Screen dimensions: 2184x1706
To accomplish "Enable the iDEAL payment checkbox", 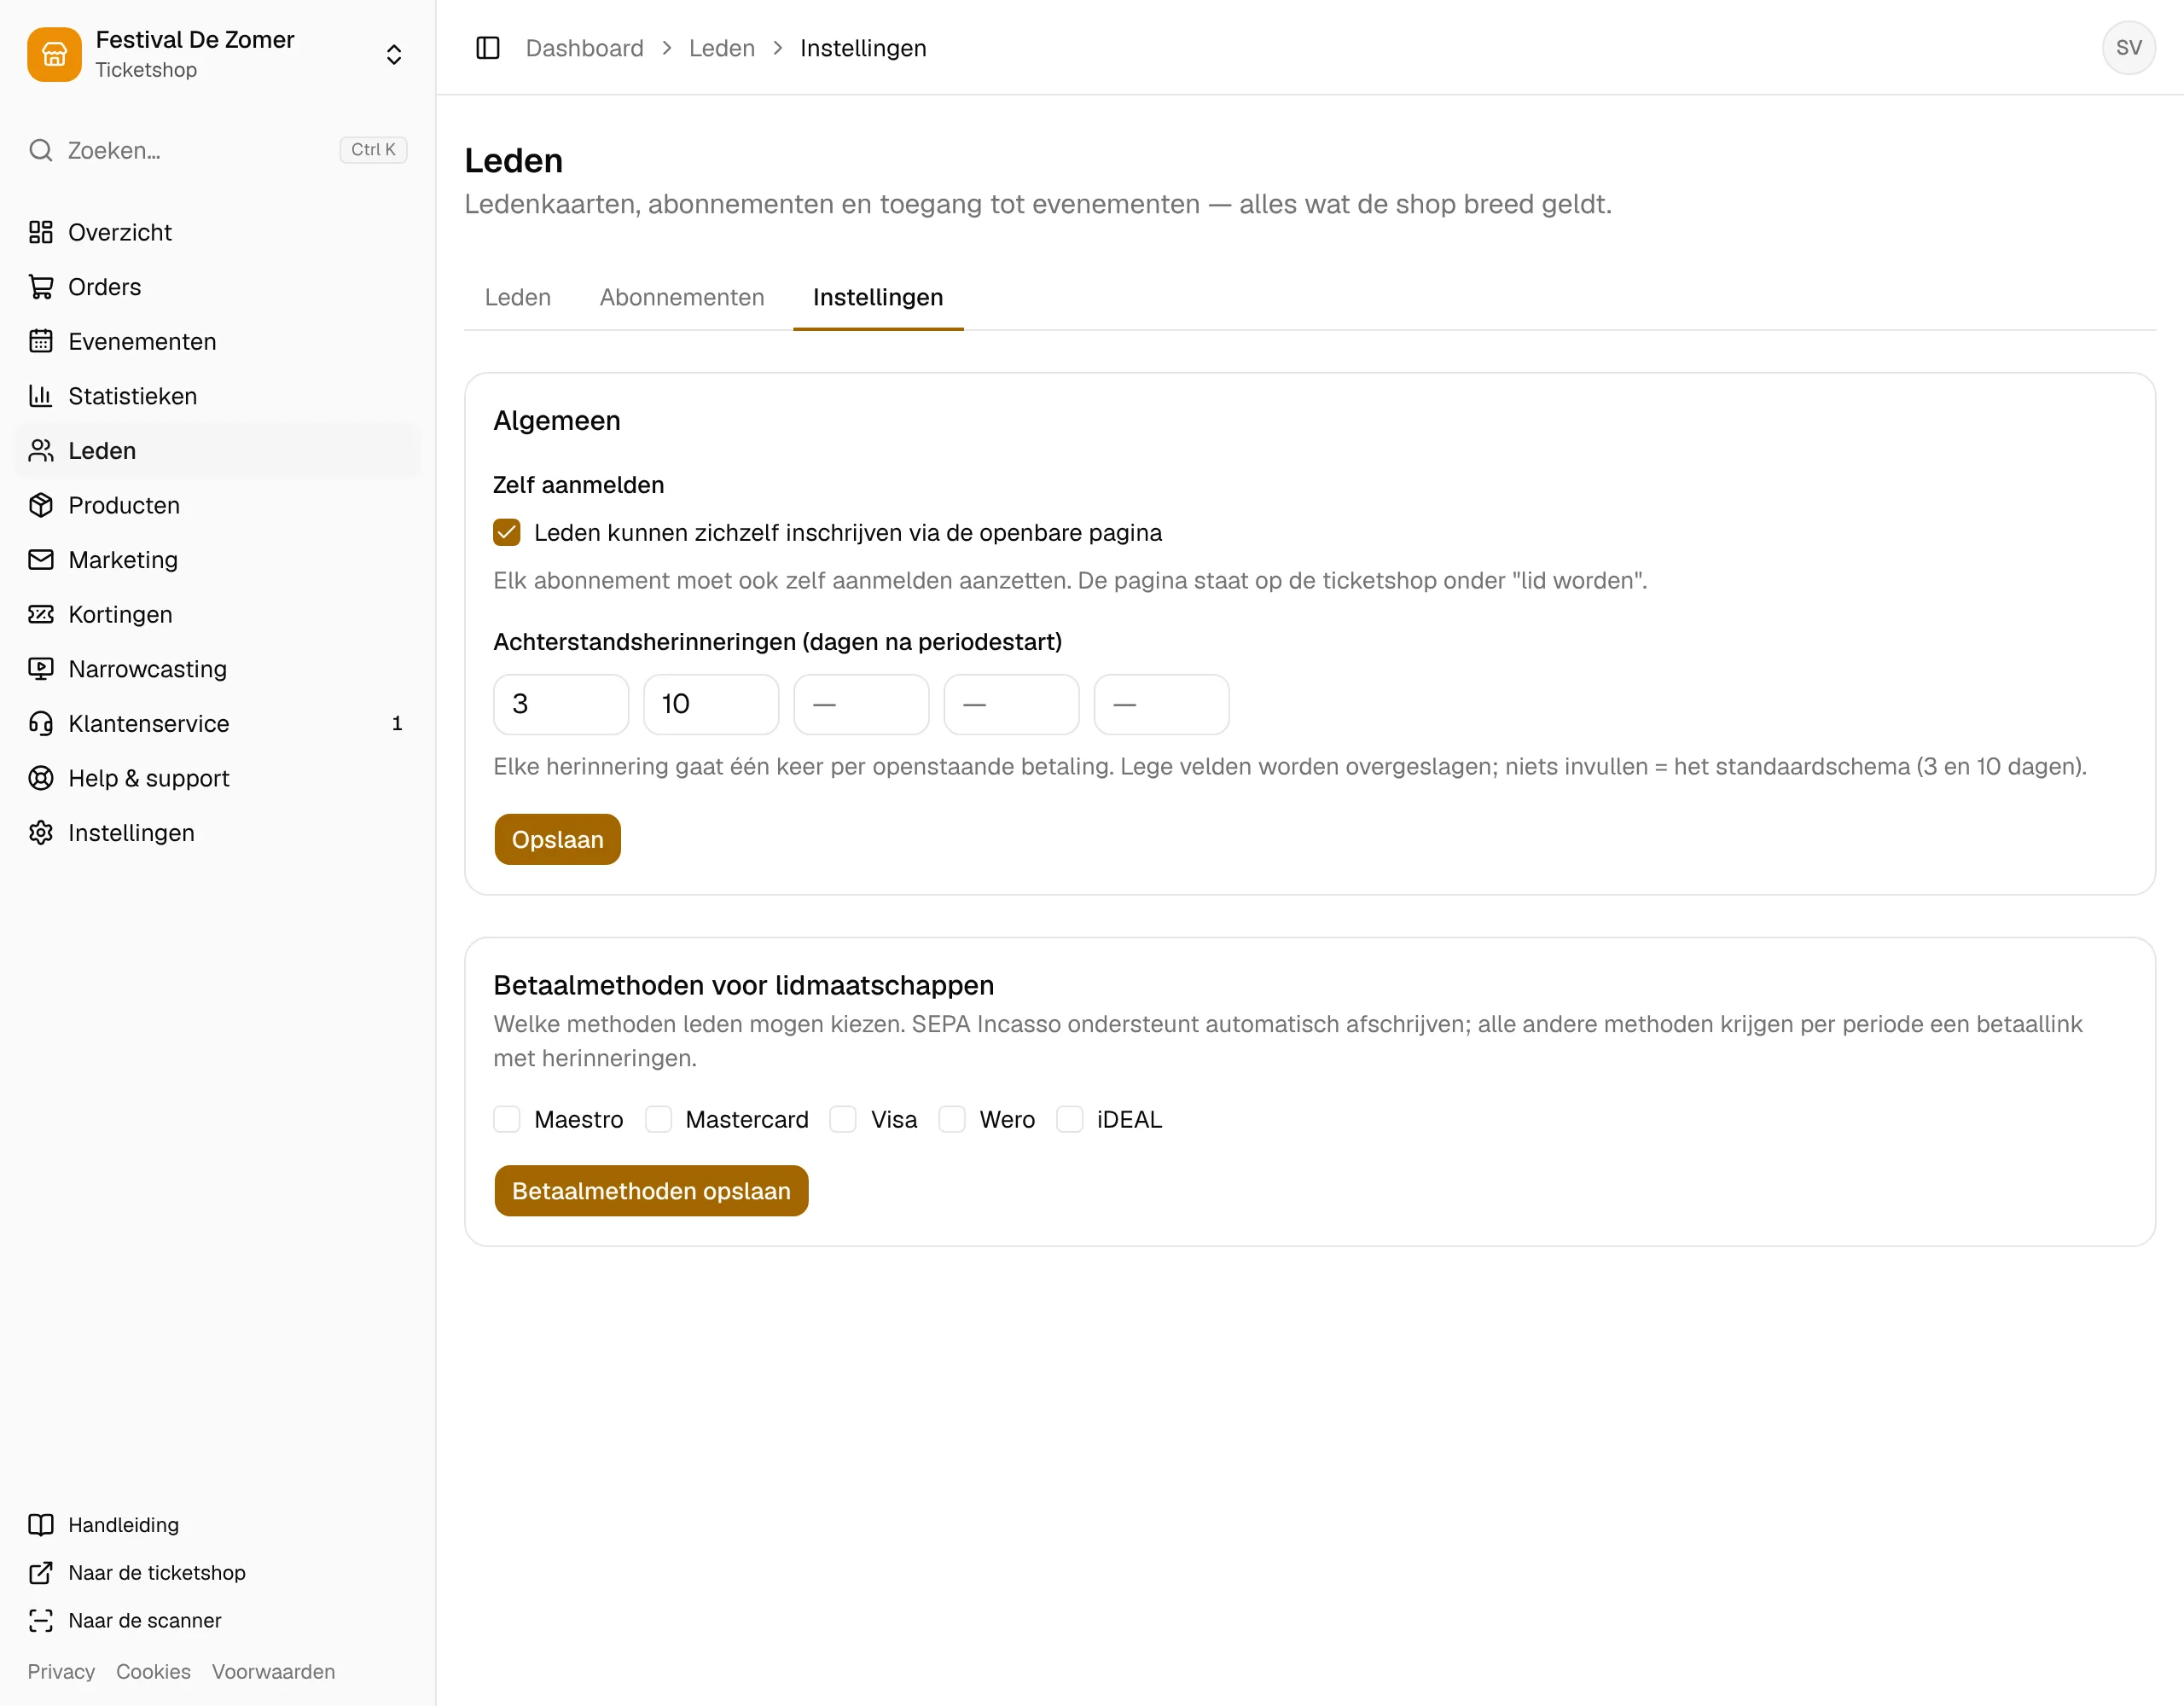I will click(x=1070, y=1119).
